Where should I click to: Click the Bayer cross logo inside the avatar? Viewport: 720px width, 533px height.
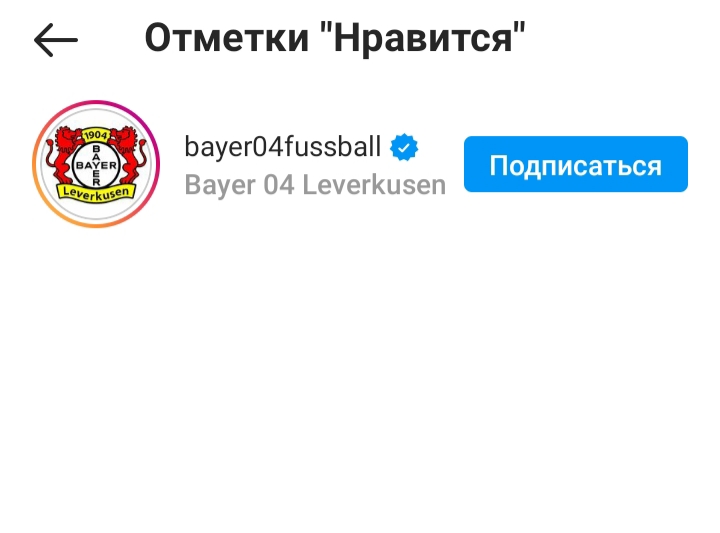coord(96,165)
